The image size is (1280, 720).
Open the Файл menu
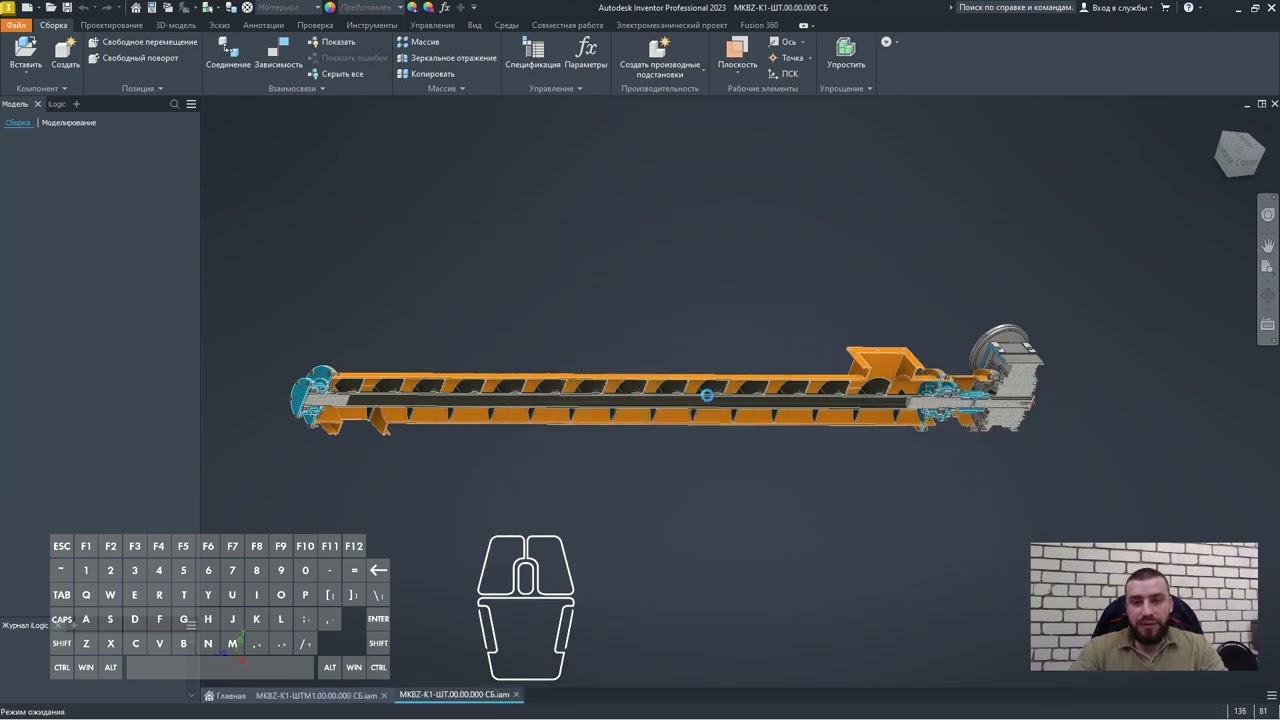(16, 25)
